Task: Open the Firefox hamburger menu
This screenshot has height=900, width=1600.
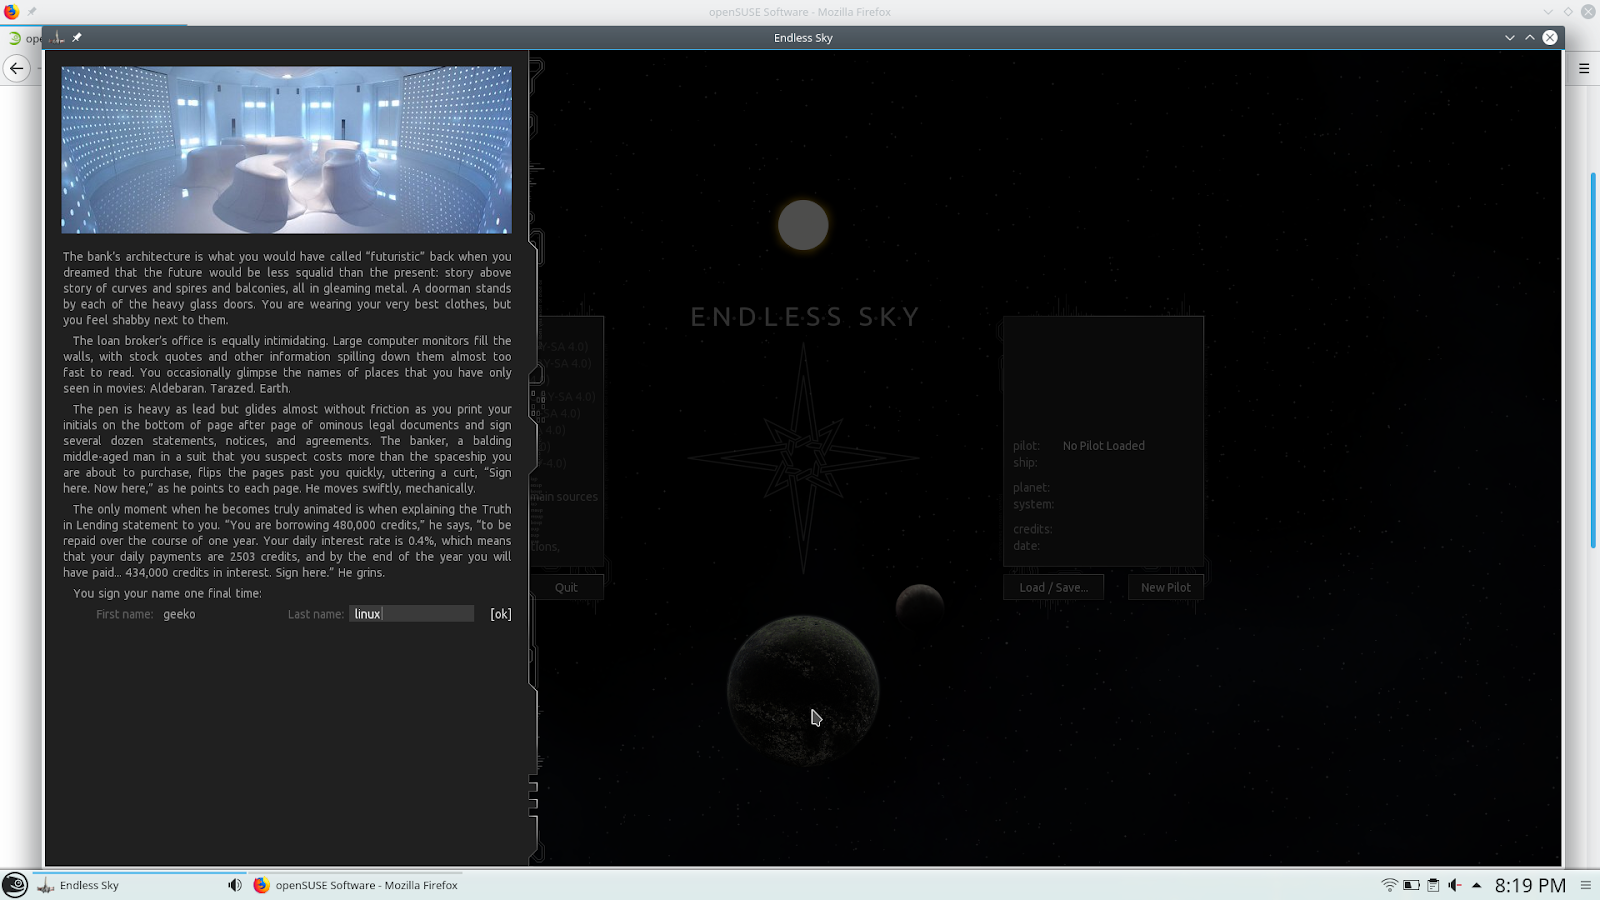Action: point(1584,68)
